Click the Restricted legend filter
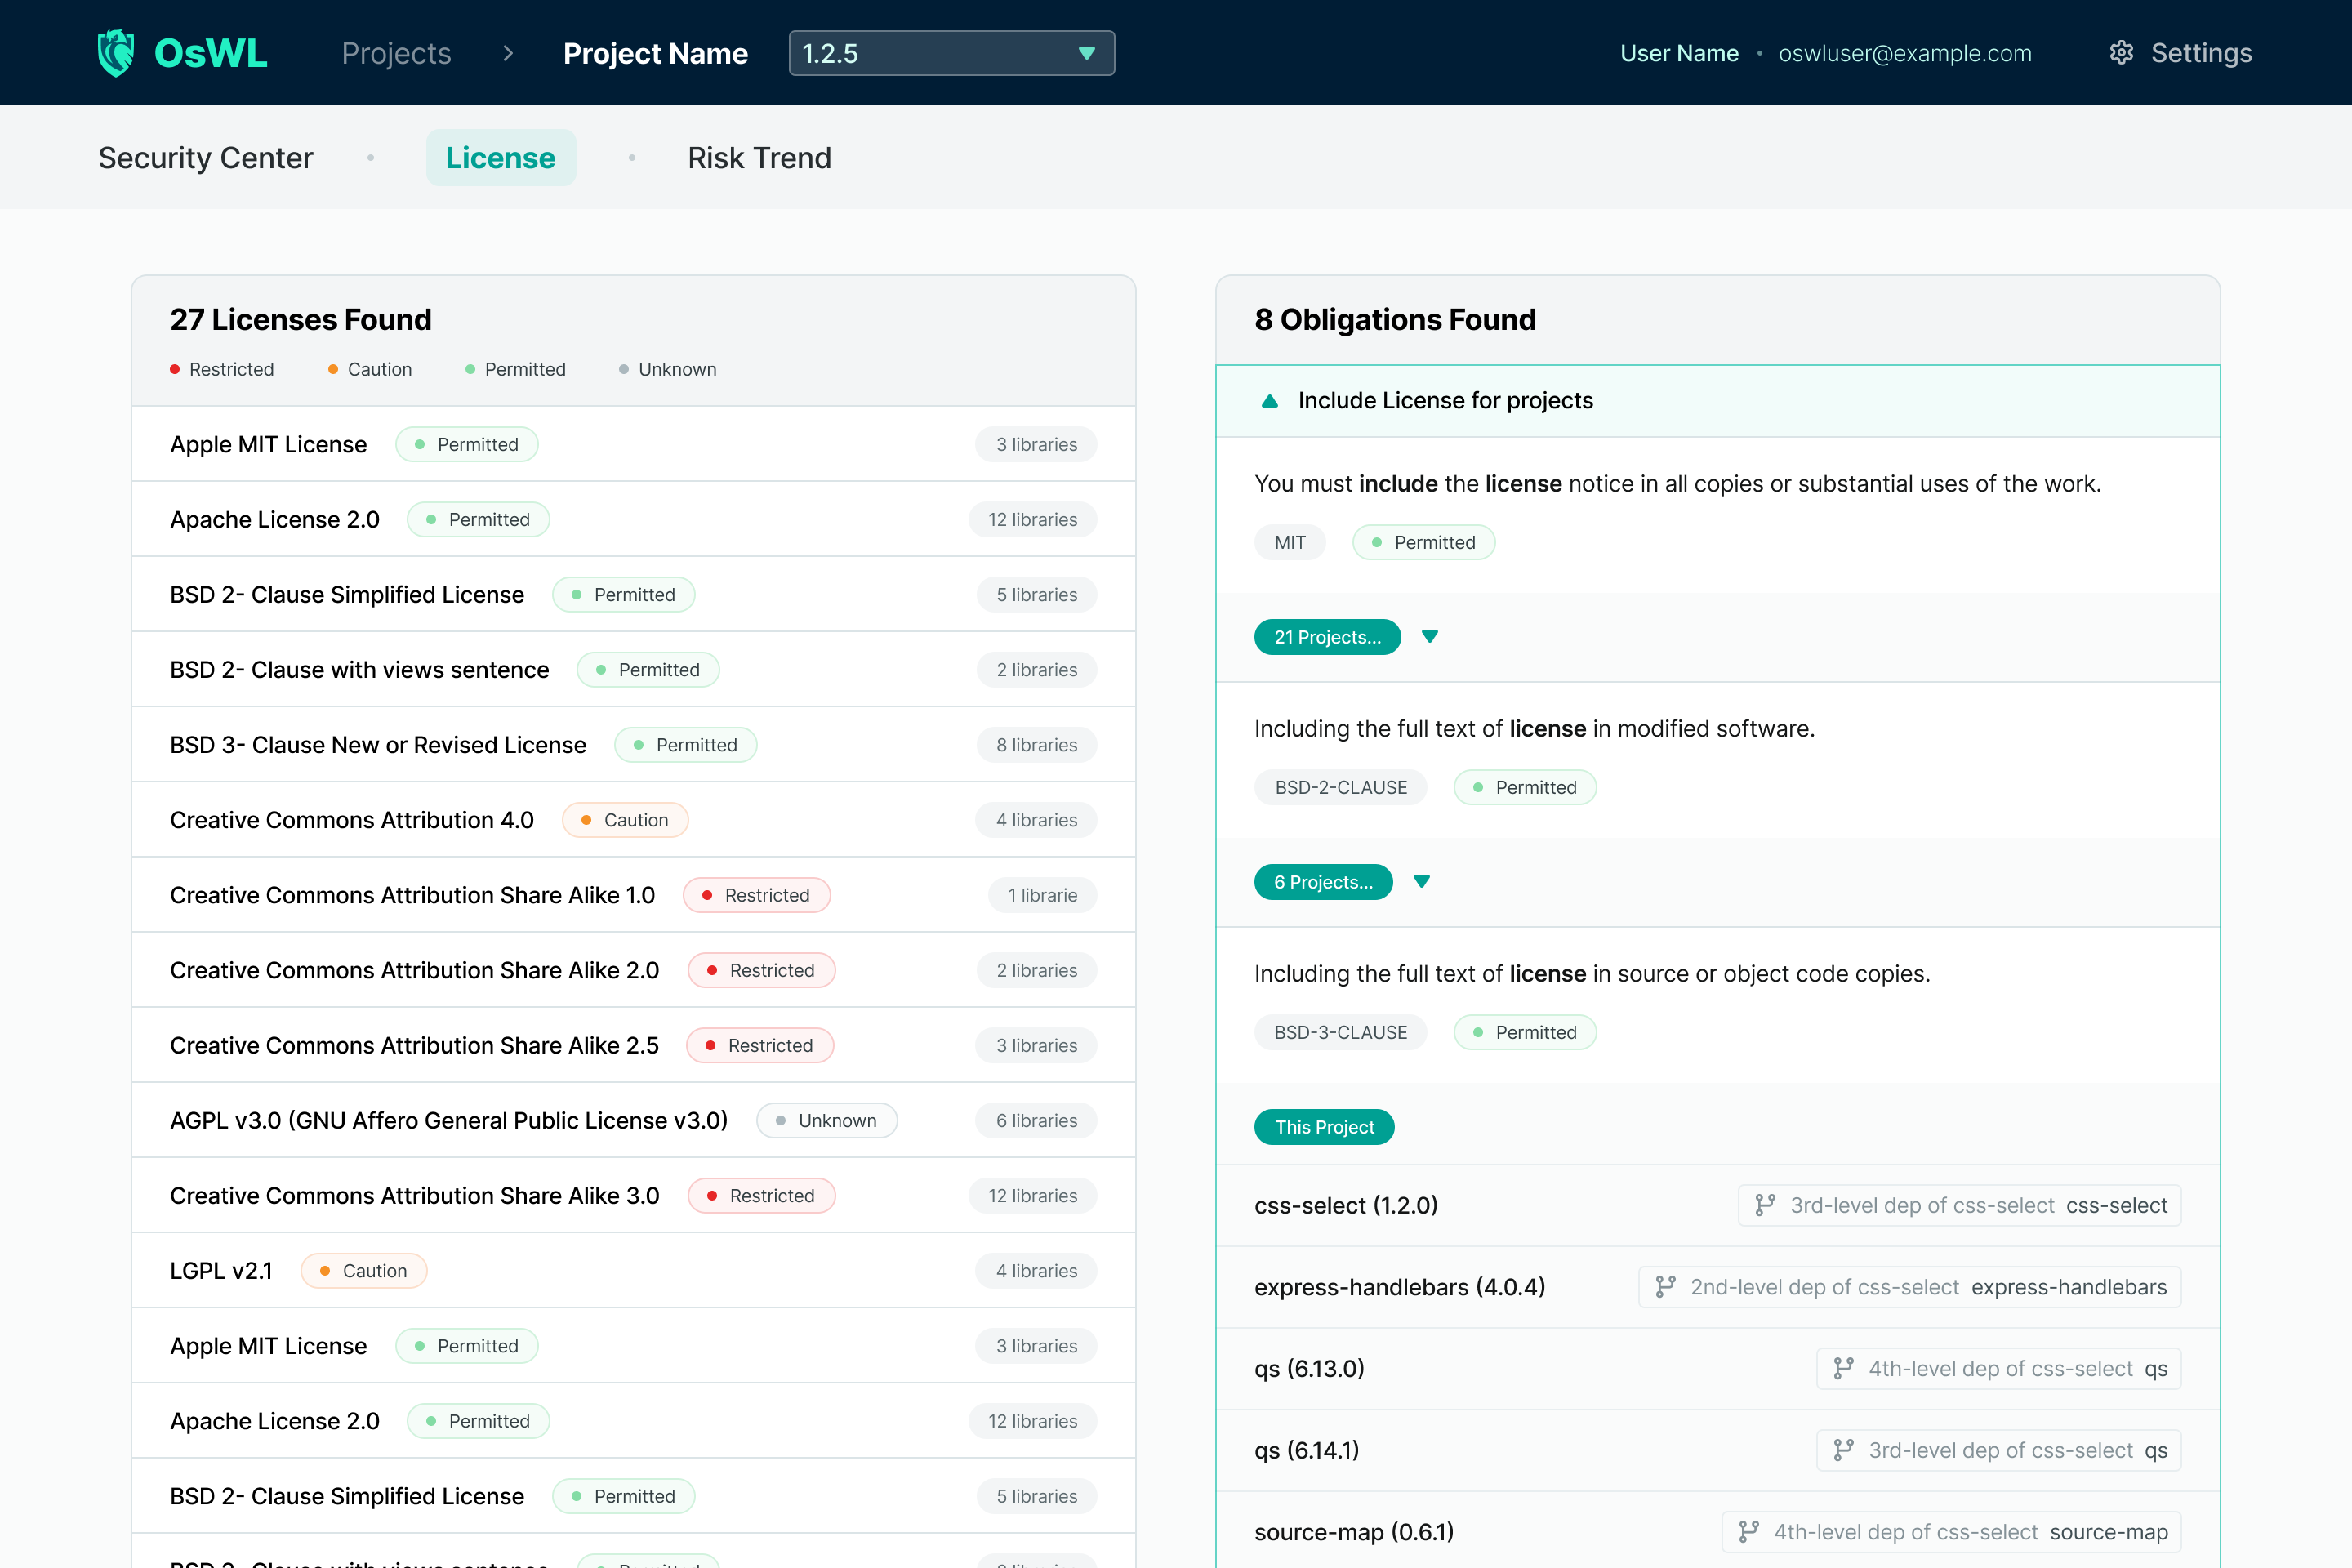The width and height of the screenshot is (2352, 1568). [x=222, y=369]
